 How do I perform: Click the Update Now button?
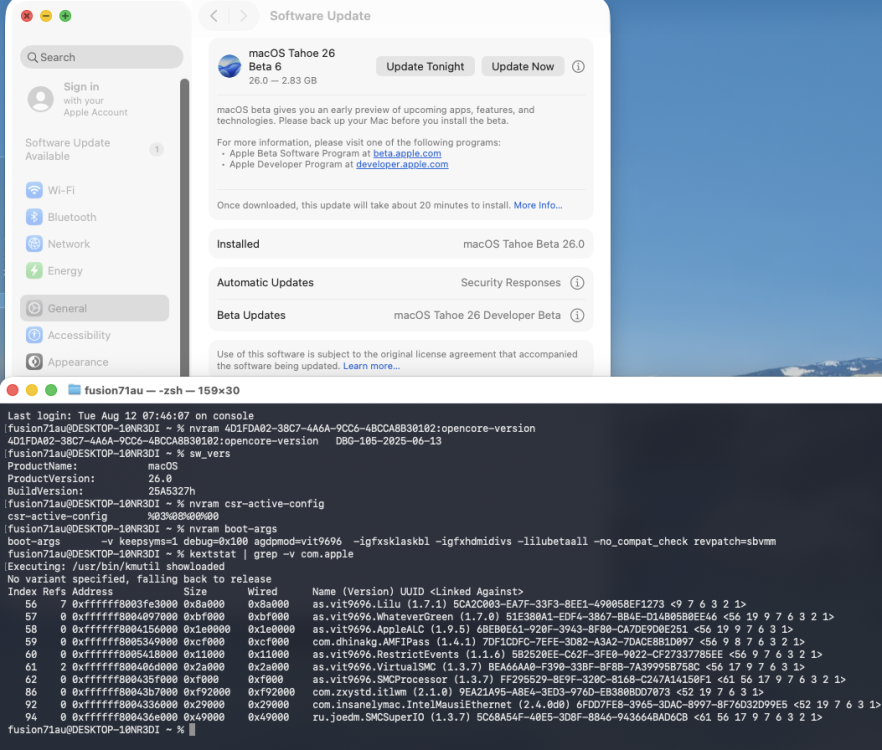coord(523,66)
